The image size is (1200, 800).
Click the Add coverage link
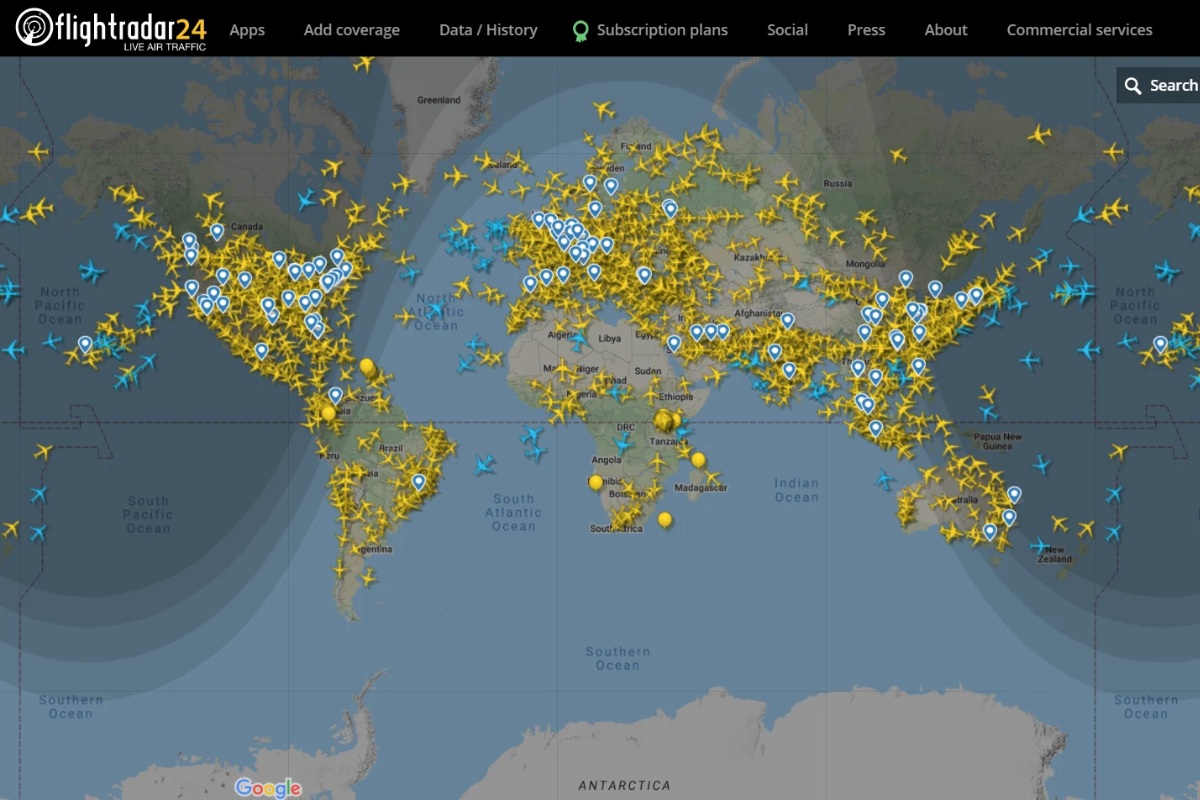(352, 30)
